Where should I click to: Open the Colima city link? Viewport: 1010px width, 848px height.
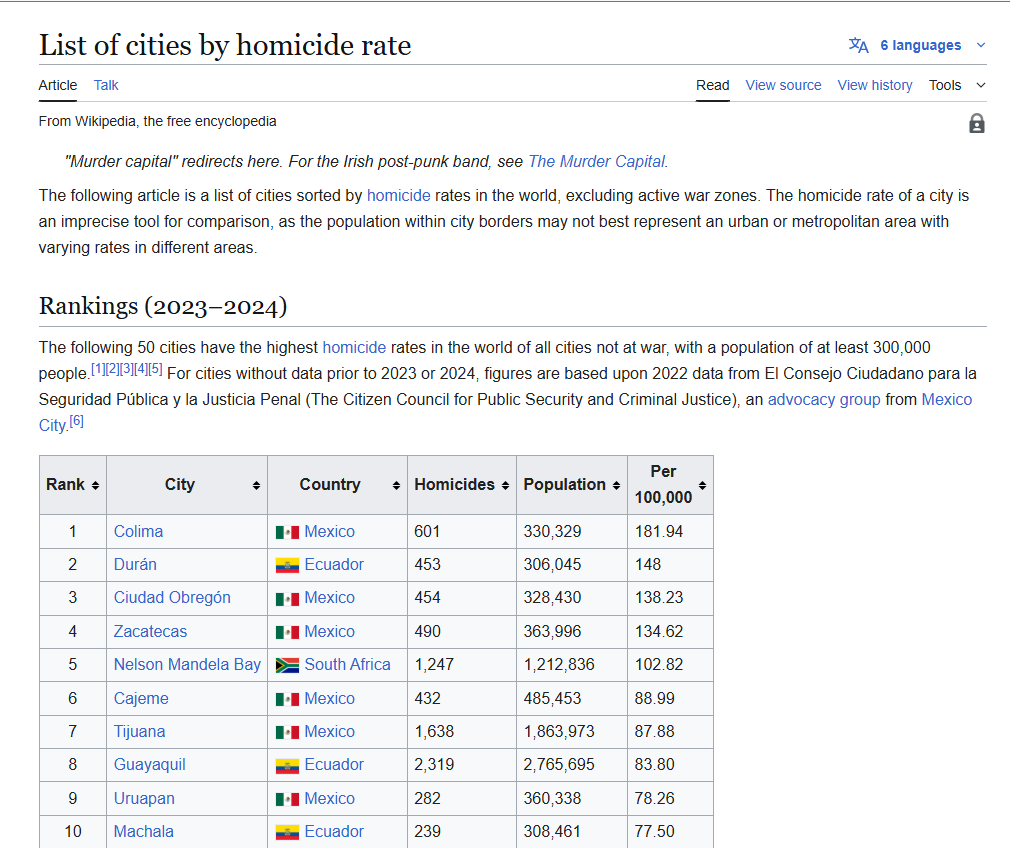point(138,532)
